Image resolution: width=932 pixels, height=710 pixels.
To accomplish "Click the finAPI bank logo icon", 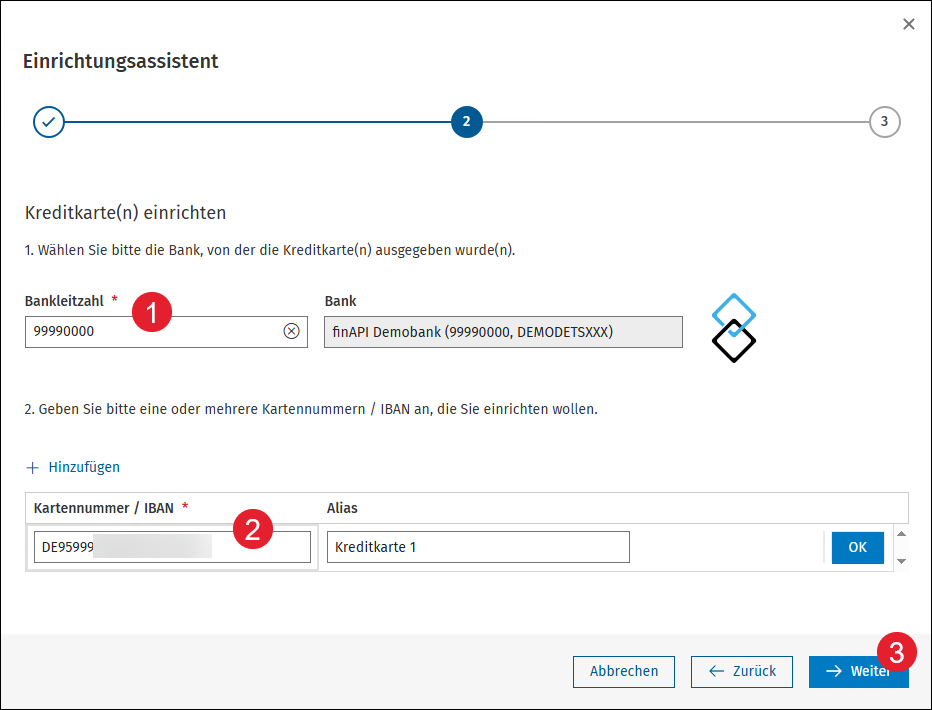I will [733, 327].
